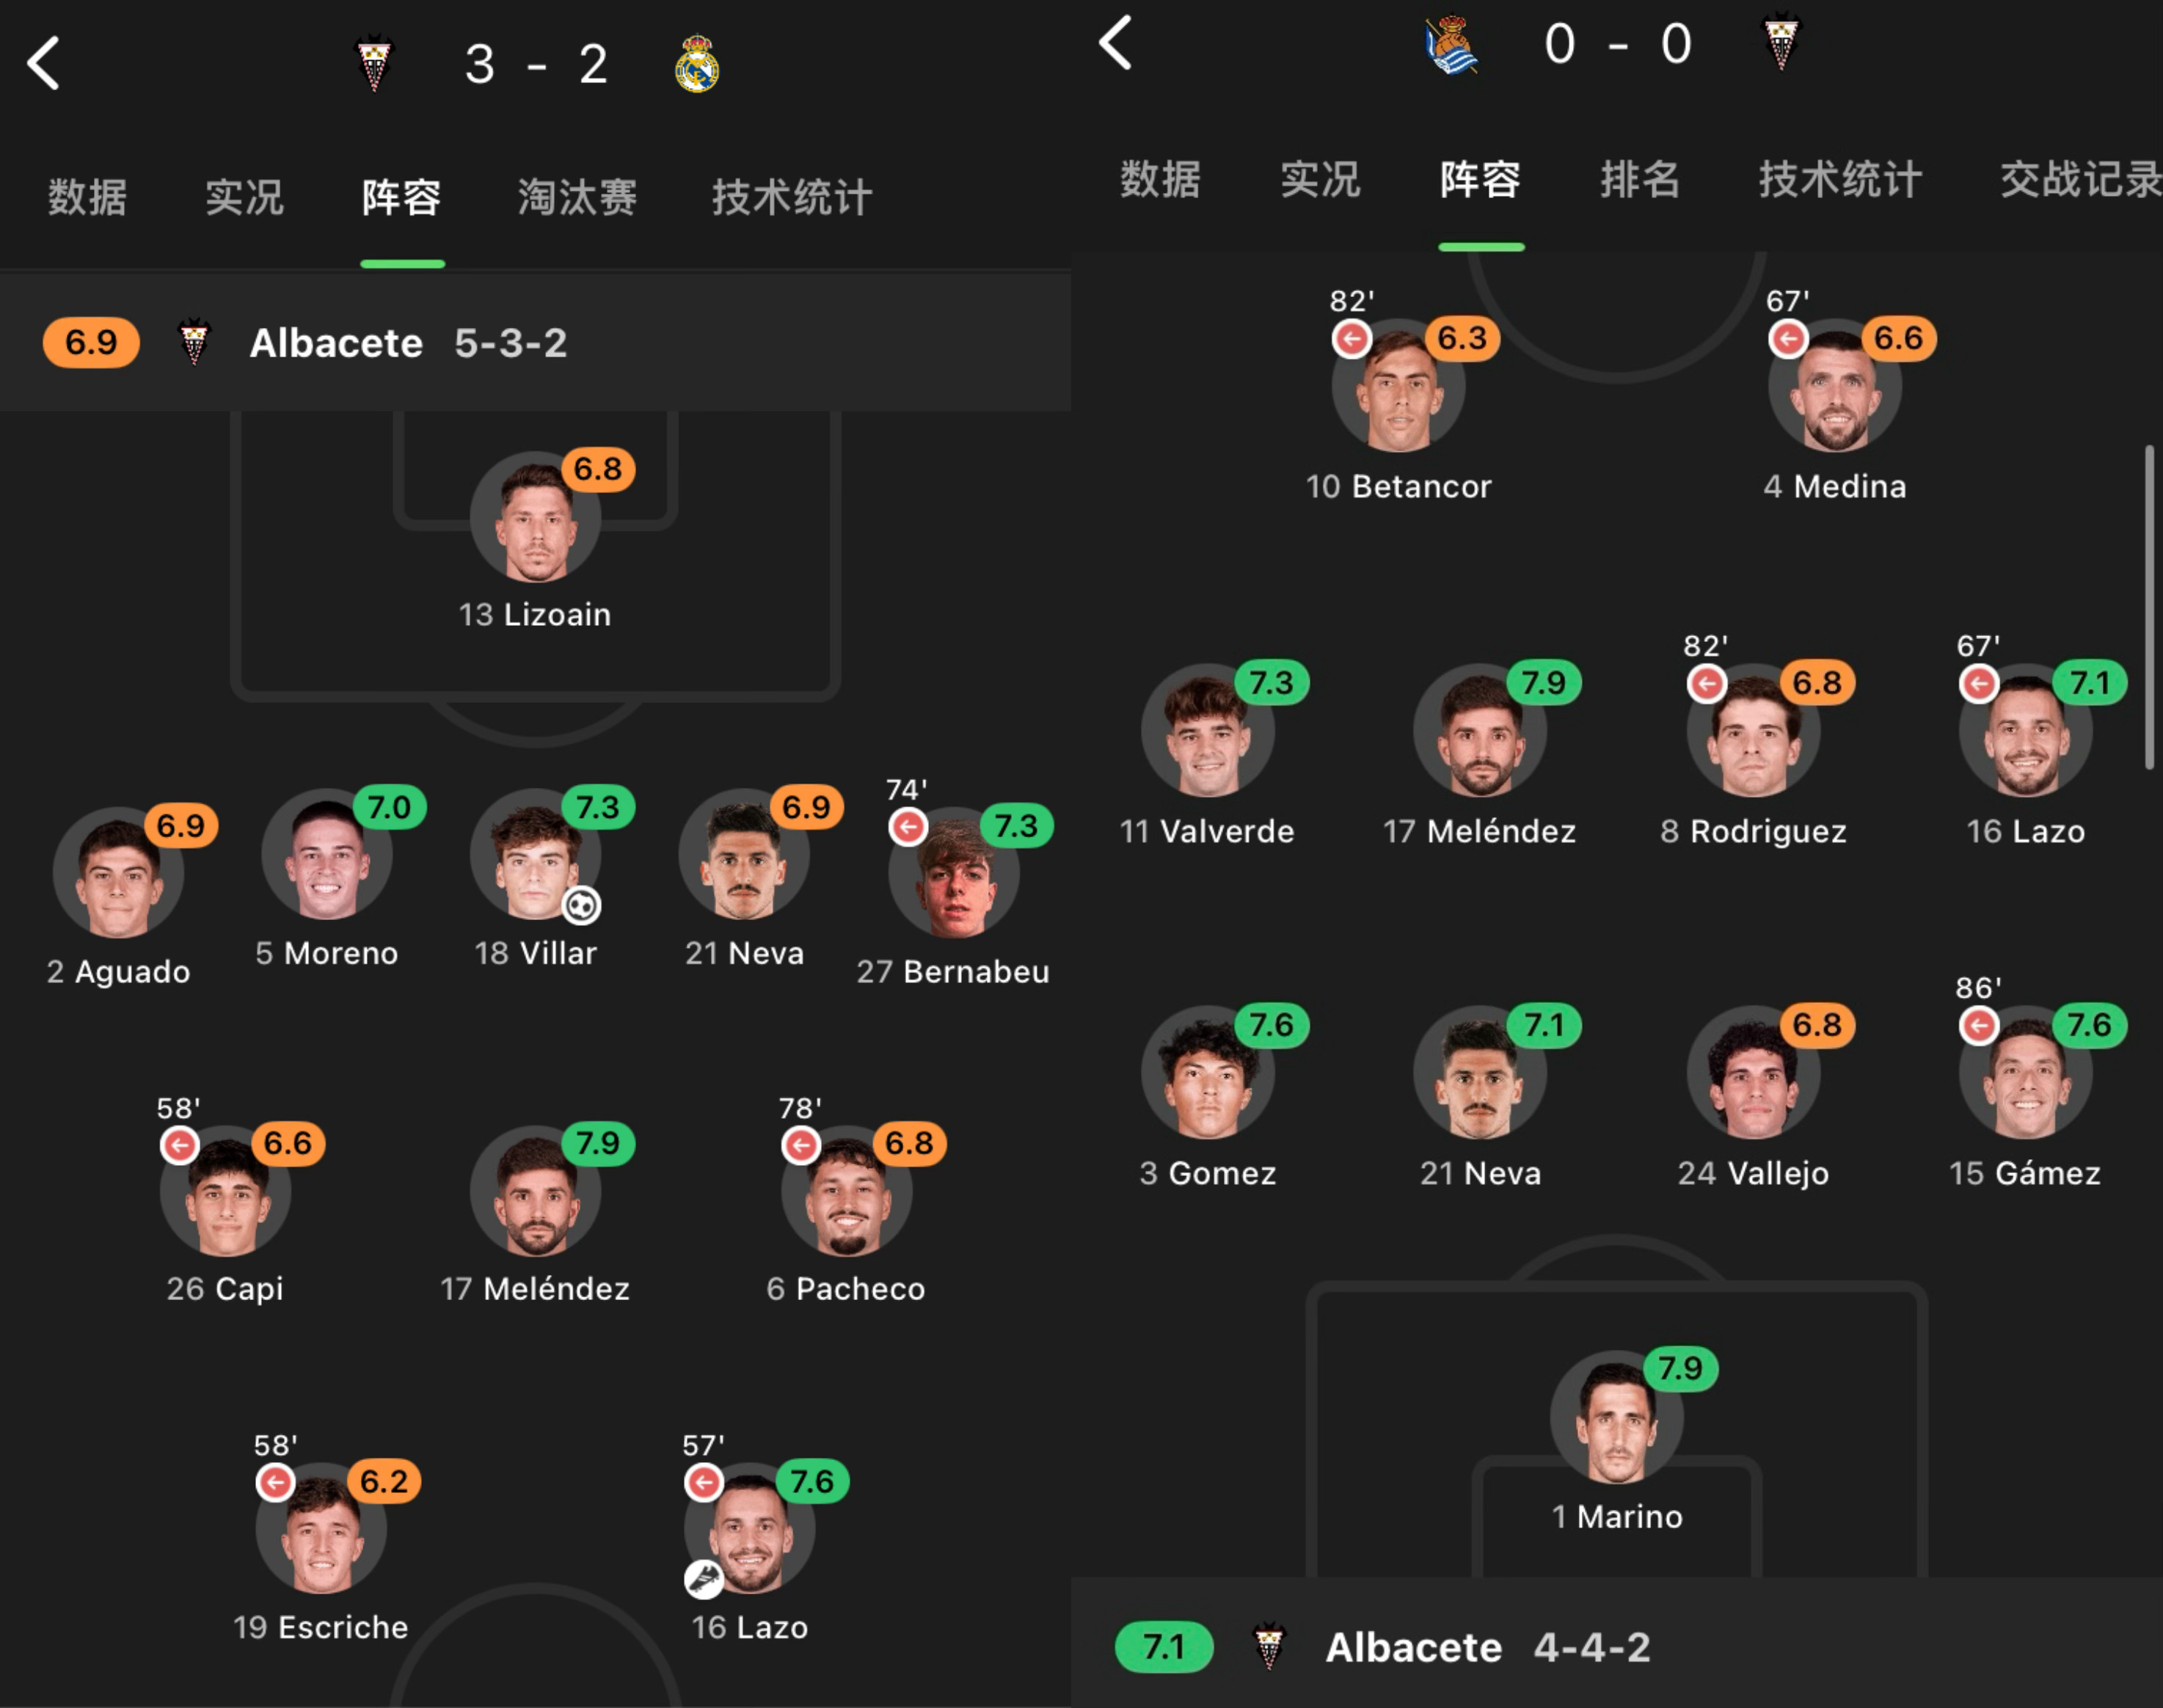Open the 实况 tab on the right screen
Screen dimensions: 2163x1708
point(1320,181)
